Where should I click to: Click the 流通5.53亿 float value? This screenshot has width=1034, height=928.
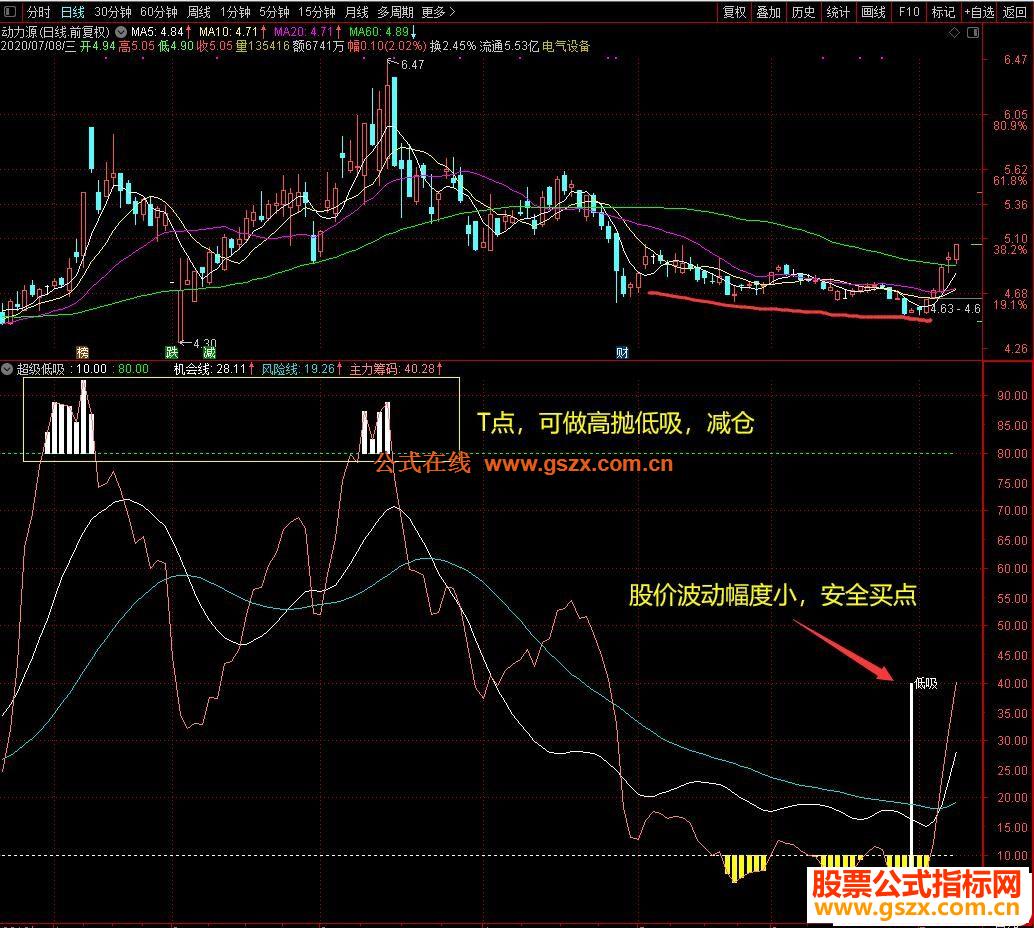click(x=509, y=46)
